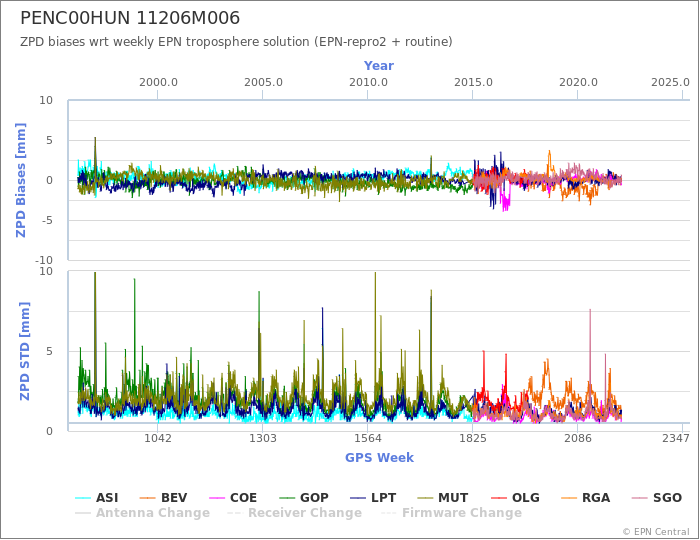Toggle the ASI series in legend
700x540 pixels.
coord(96,498)
